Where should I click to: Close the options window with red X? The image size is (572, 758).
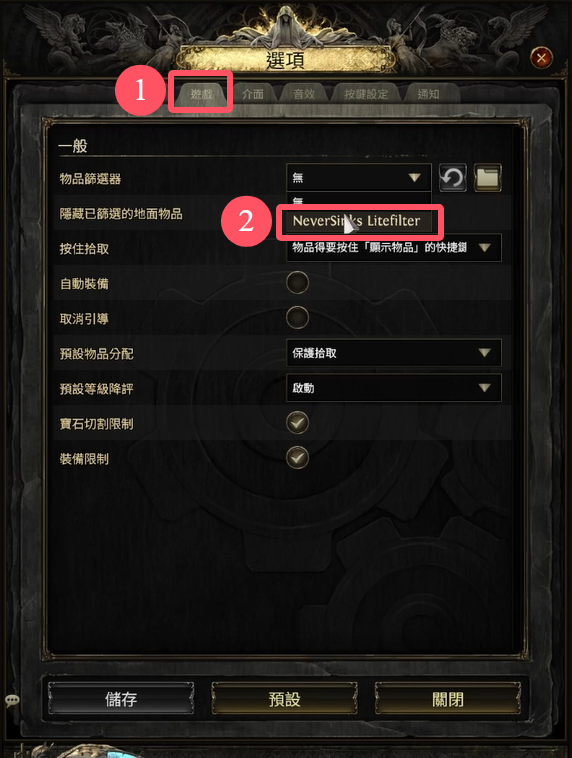point(541,58)
